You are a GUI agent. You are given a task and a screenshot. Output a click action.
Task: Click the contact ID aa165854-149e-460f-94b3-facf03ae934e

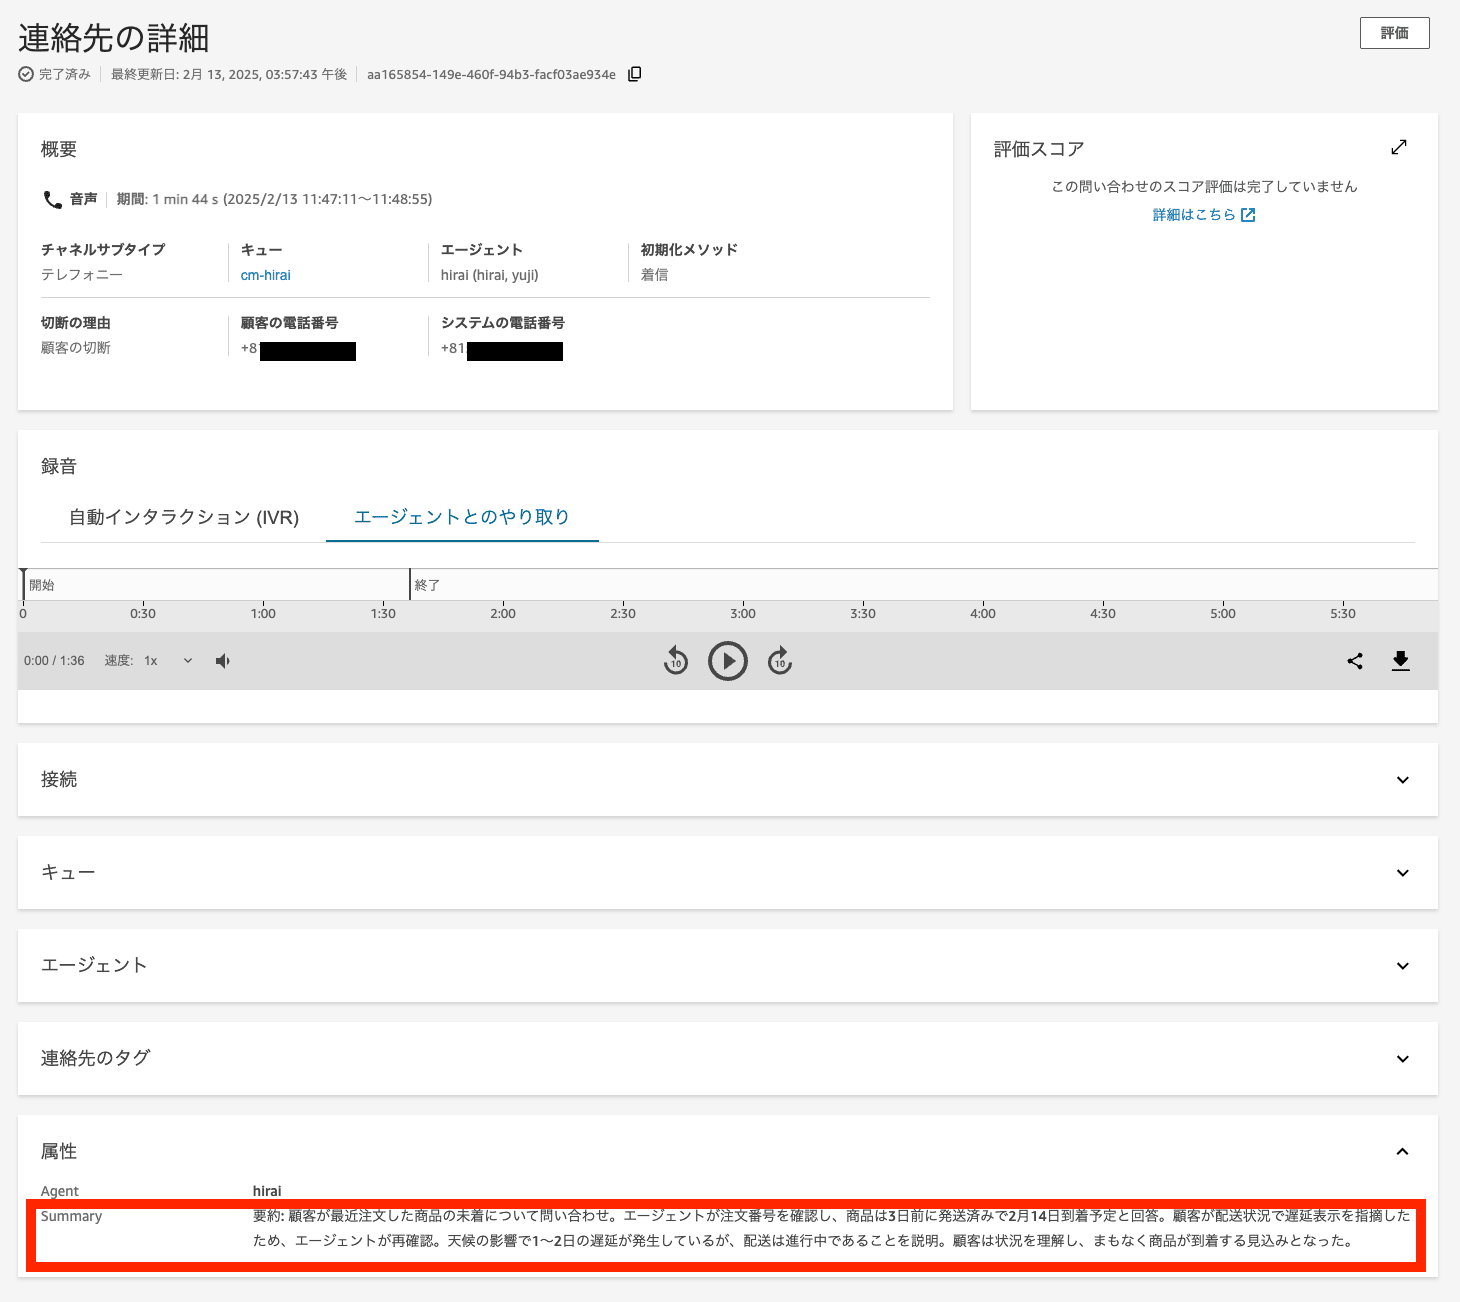coord(491,74)
